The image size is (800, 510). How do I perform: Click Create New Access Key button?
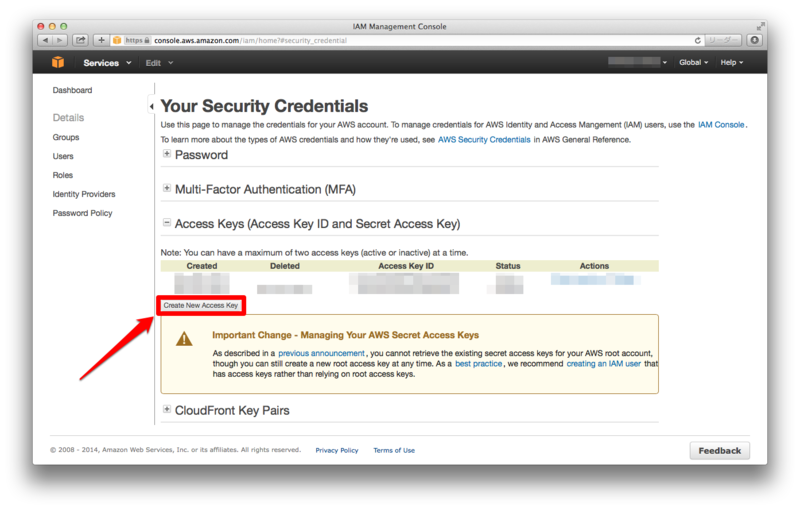[201, 305]
